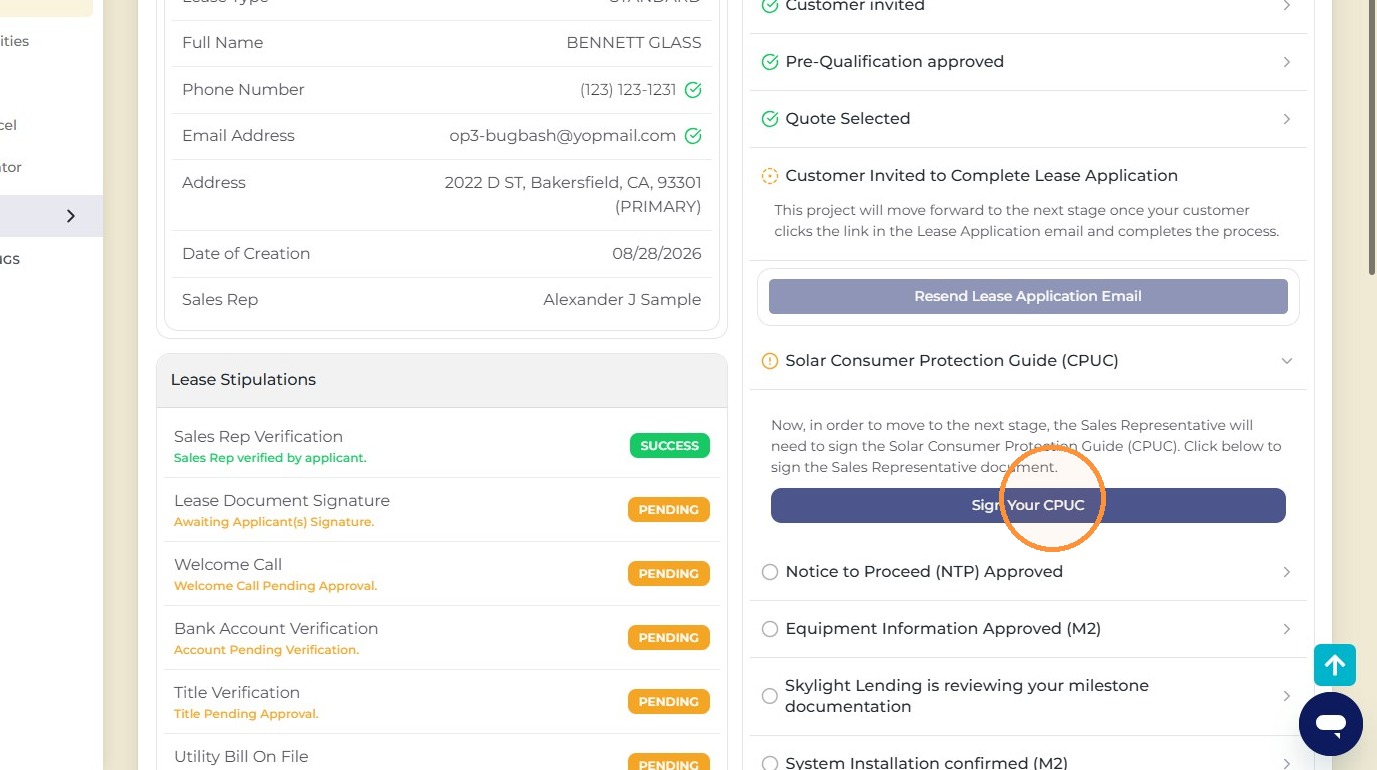Click the dotted pending icon beside Customer Invited
The width and height of the screenshot is (1377, 770).
point(770,176)
